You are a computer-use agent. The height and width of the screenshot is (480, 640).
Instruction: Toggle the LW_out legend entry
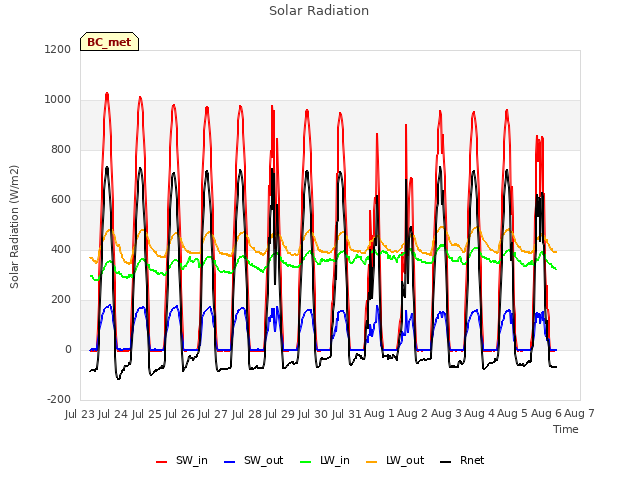pyautogui.click(x=395, y=460)
